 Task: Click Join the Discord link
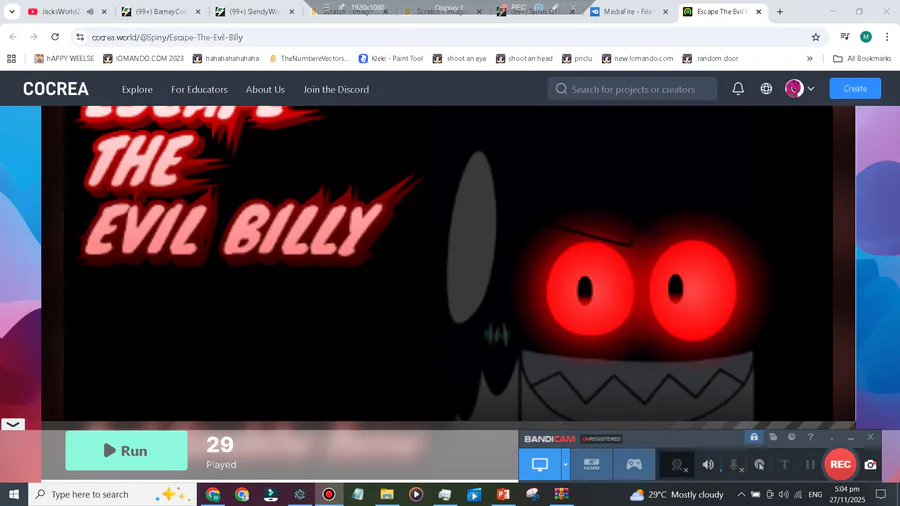tap(336, 89)
